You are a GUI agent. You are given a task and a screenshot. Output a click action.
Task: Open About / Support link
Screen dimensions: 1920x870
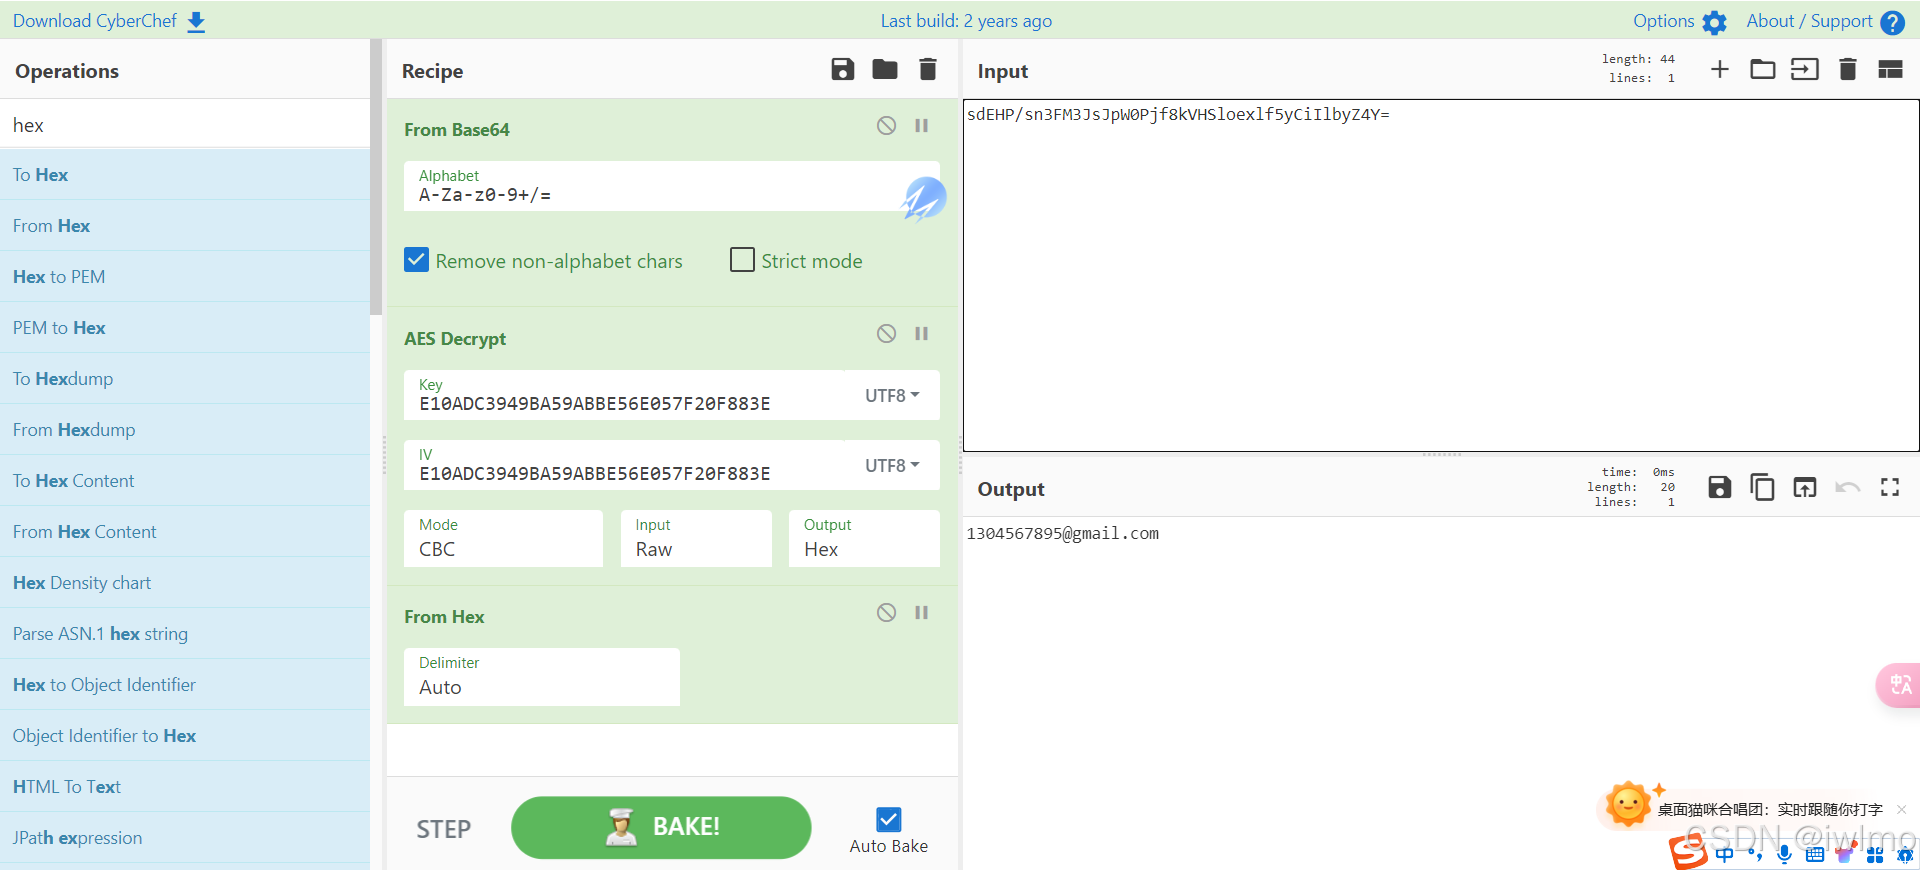(x=1809, y=21)
